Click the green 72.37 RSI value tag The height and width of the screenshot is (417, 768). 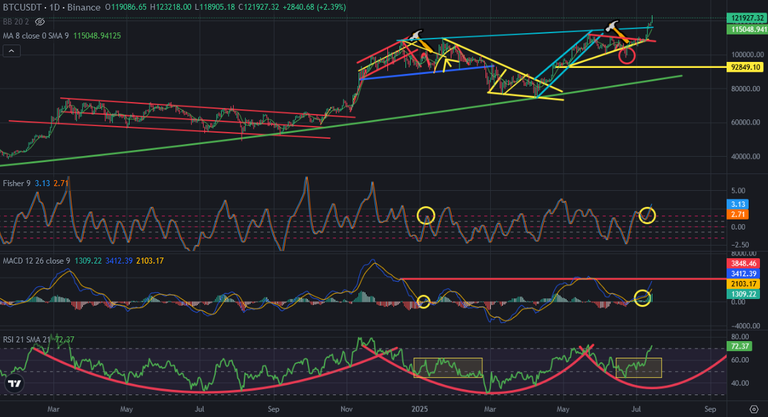(x=740, y=346)
